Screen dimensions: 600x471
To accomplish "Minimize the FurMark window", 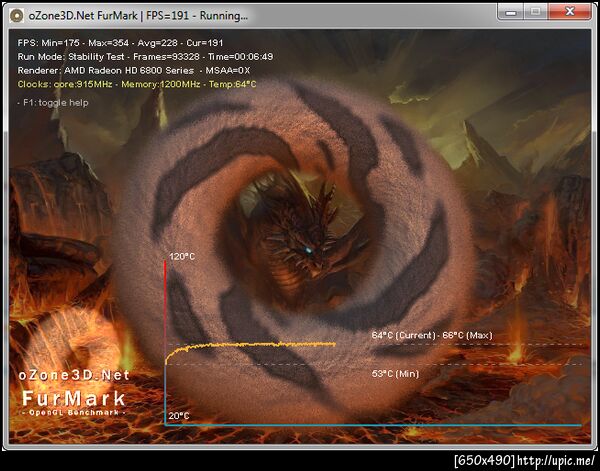I will click(x=511, y=12).
